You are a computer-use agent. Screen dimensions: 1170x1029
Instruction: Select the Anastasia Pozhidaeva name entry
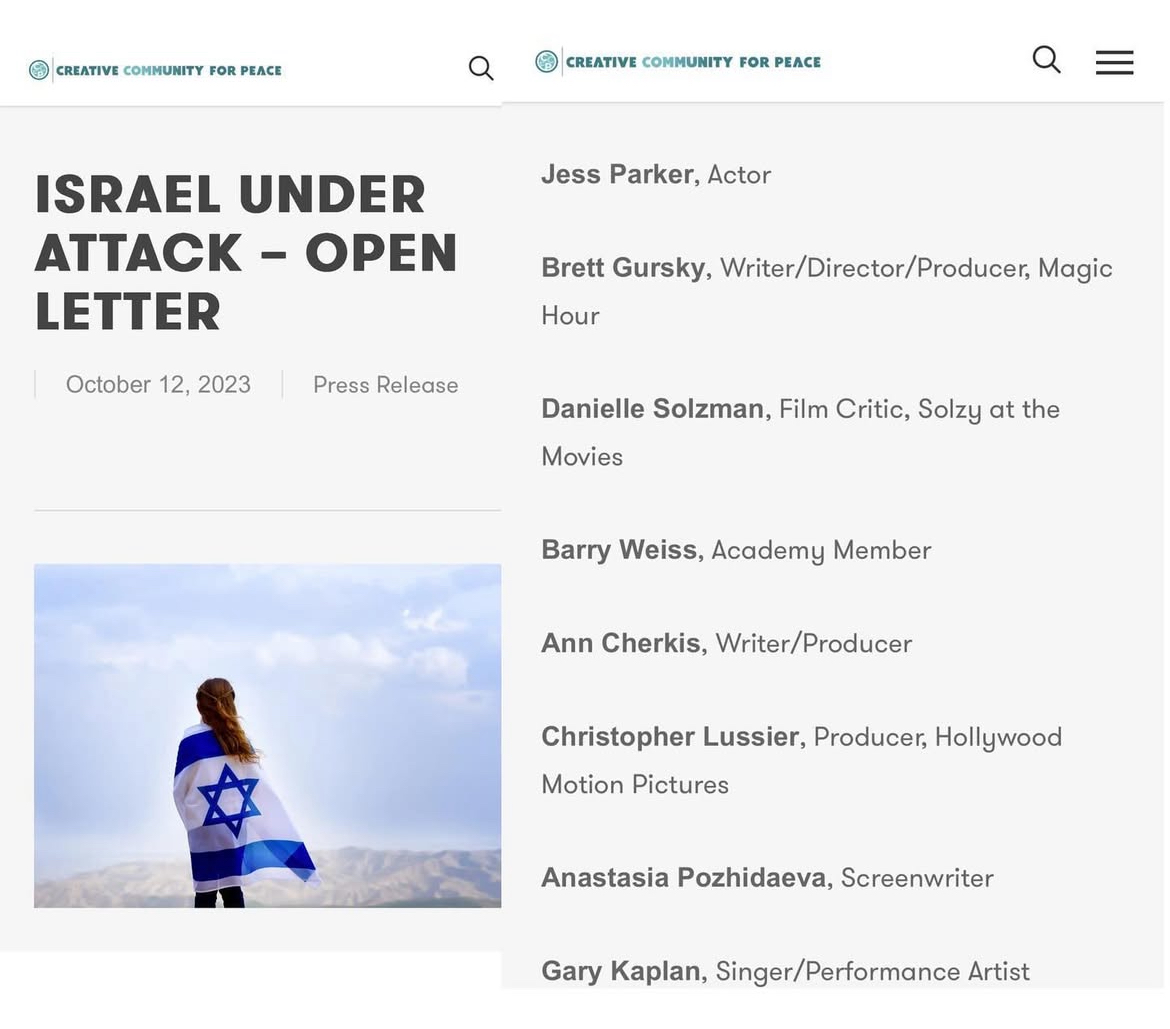[x=683, y=878]
